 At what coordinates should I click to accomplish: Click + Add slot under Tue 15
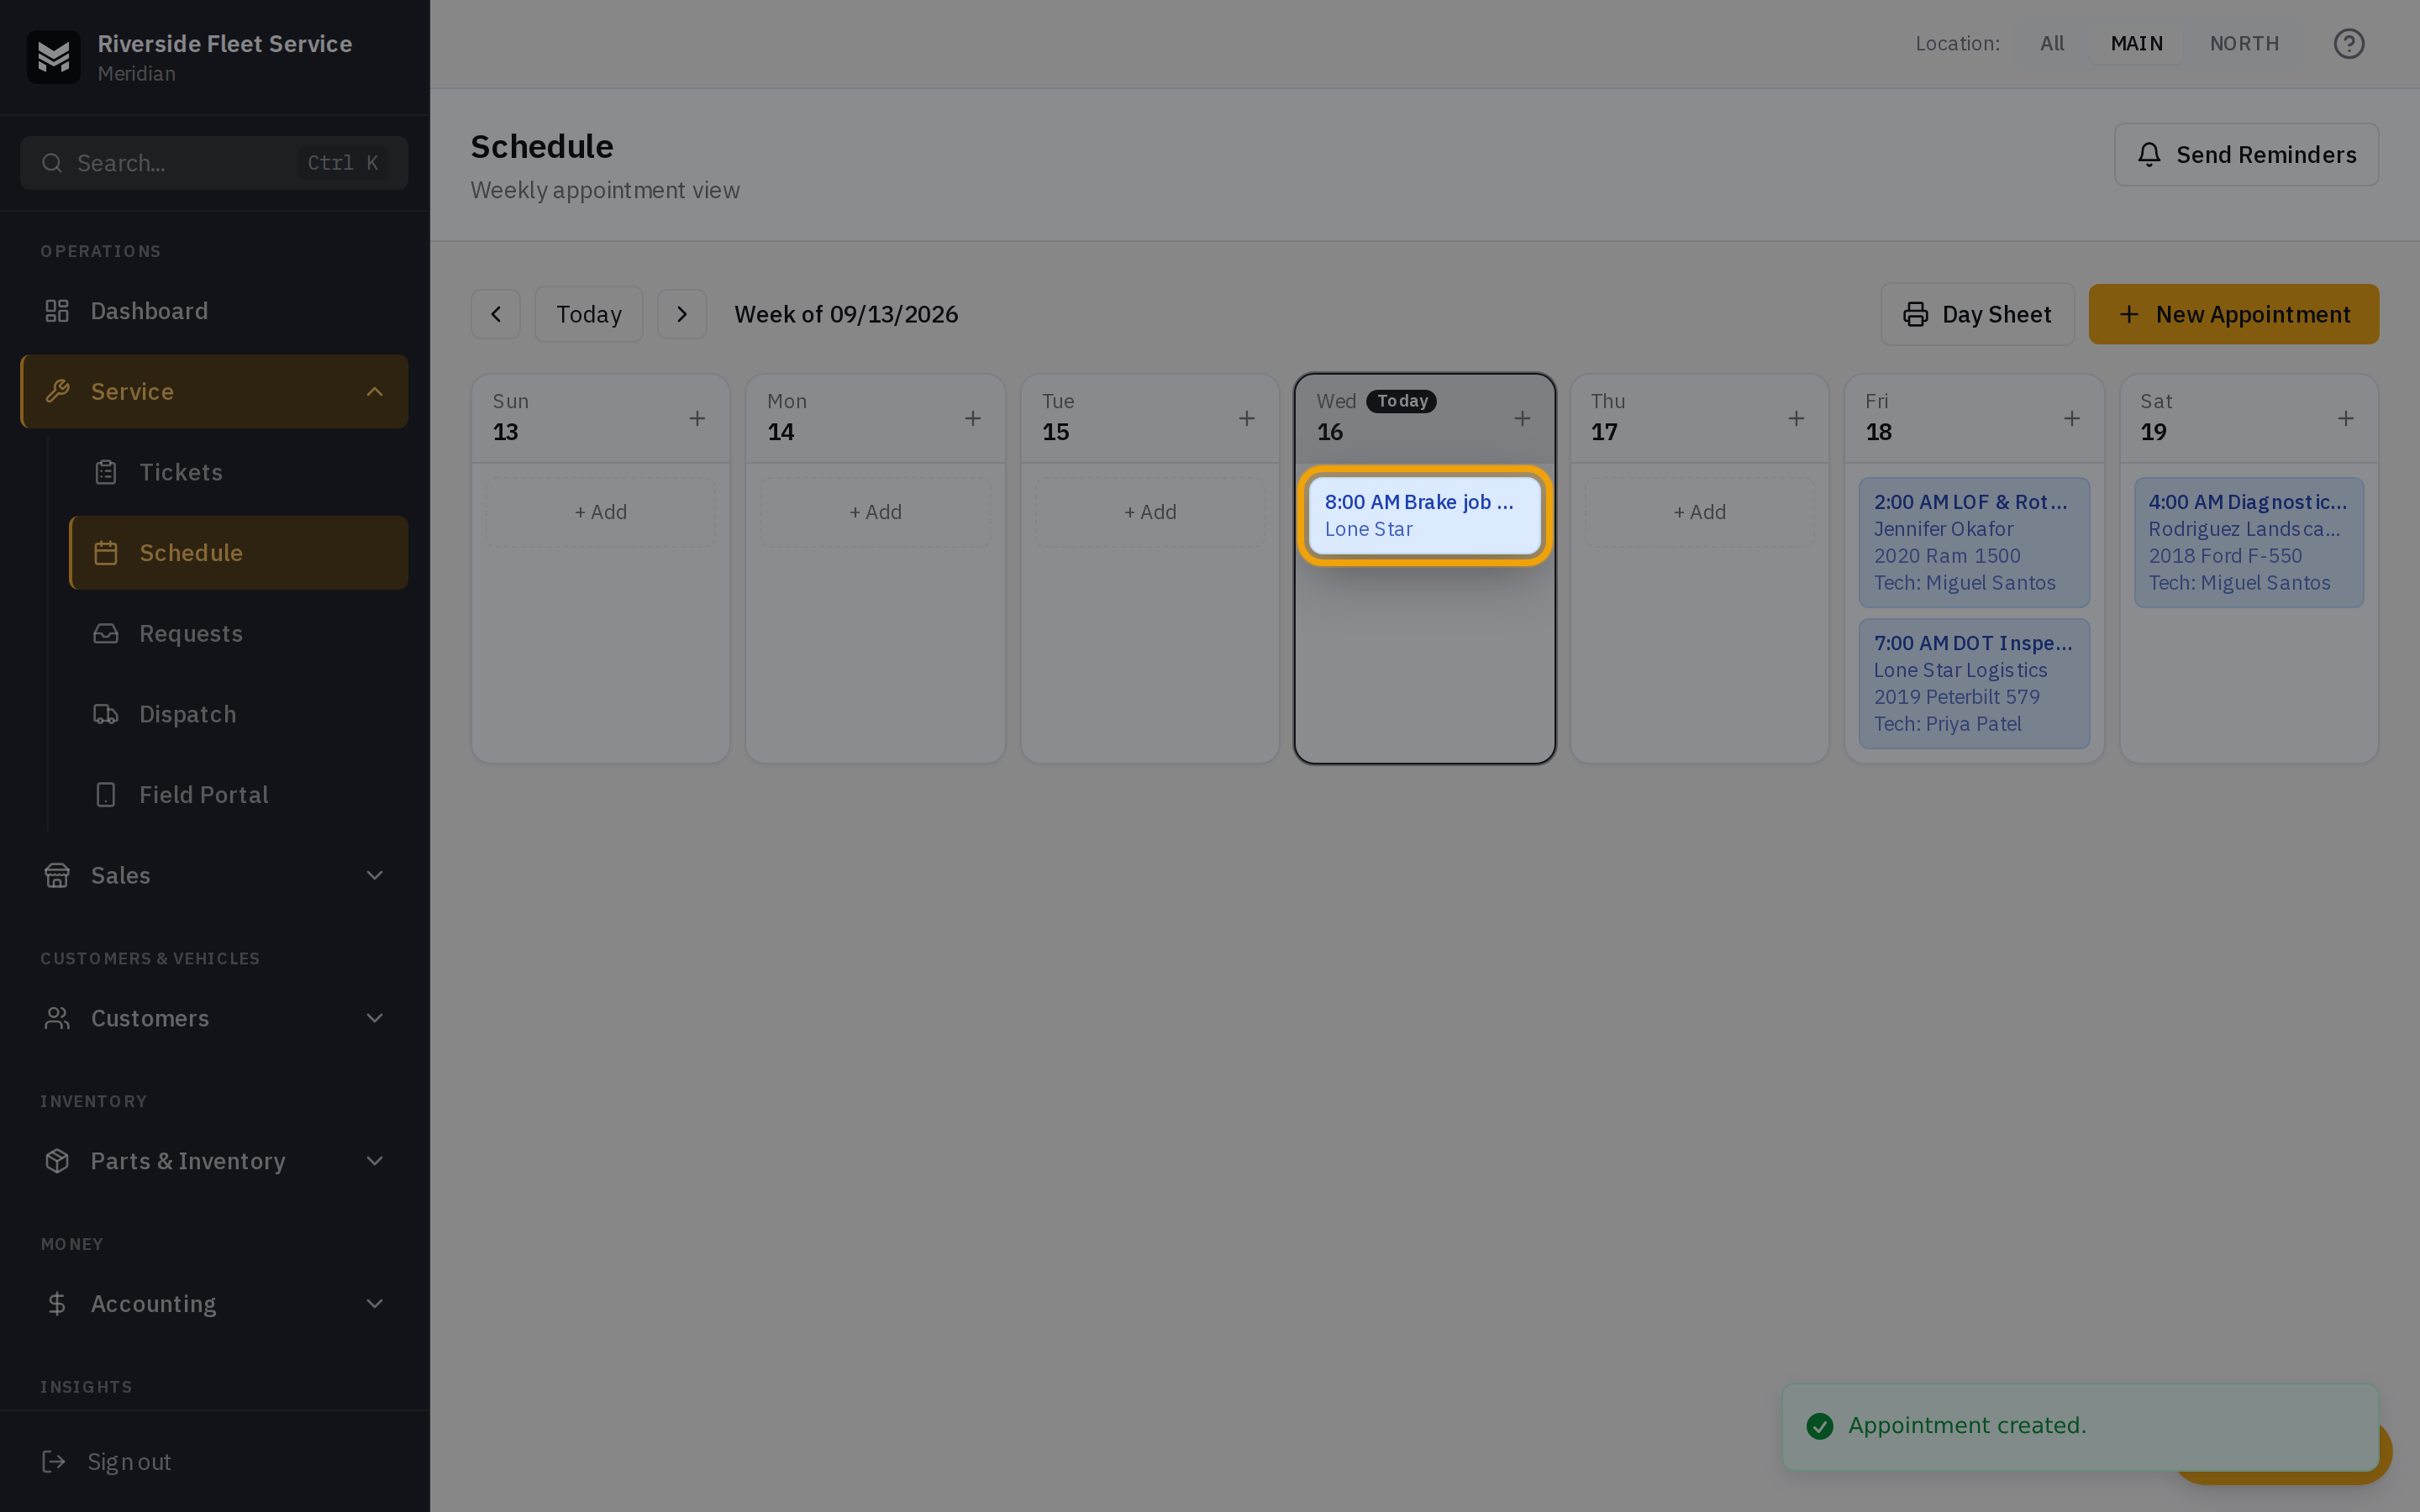pos(1150,512)
